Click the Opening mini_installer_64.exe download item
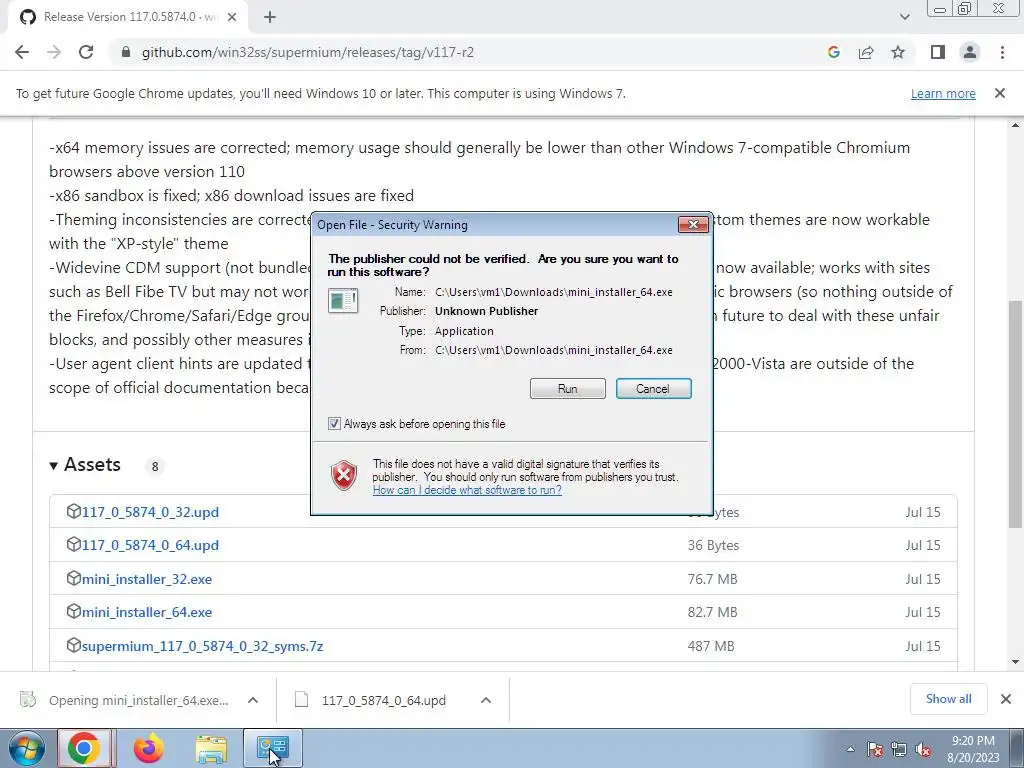 tap(125, 700)
